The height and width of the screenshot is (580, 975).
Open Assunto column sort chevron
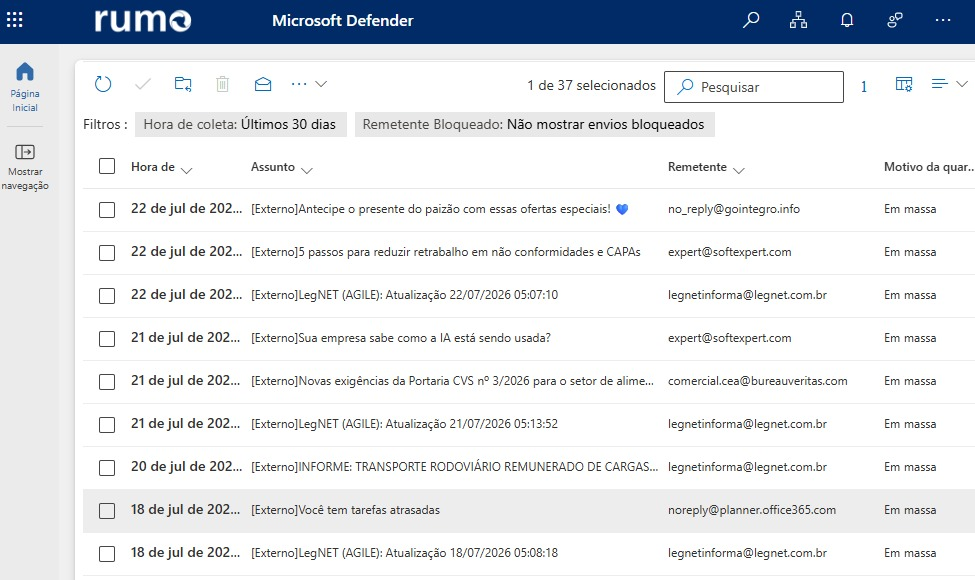pyautogui.click(x=307, y=170)
